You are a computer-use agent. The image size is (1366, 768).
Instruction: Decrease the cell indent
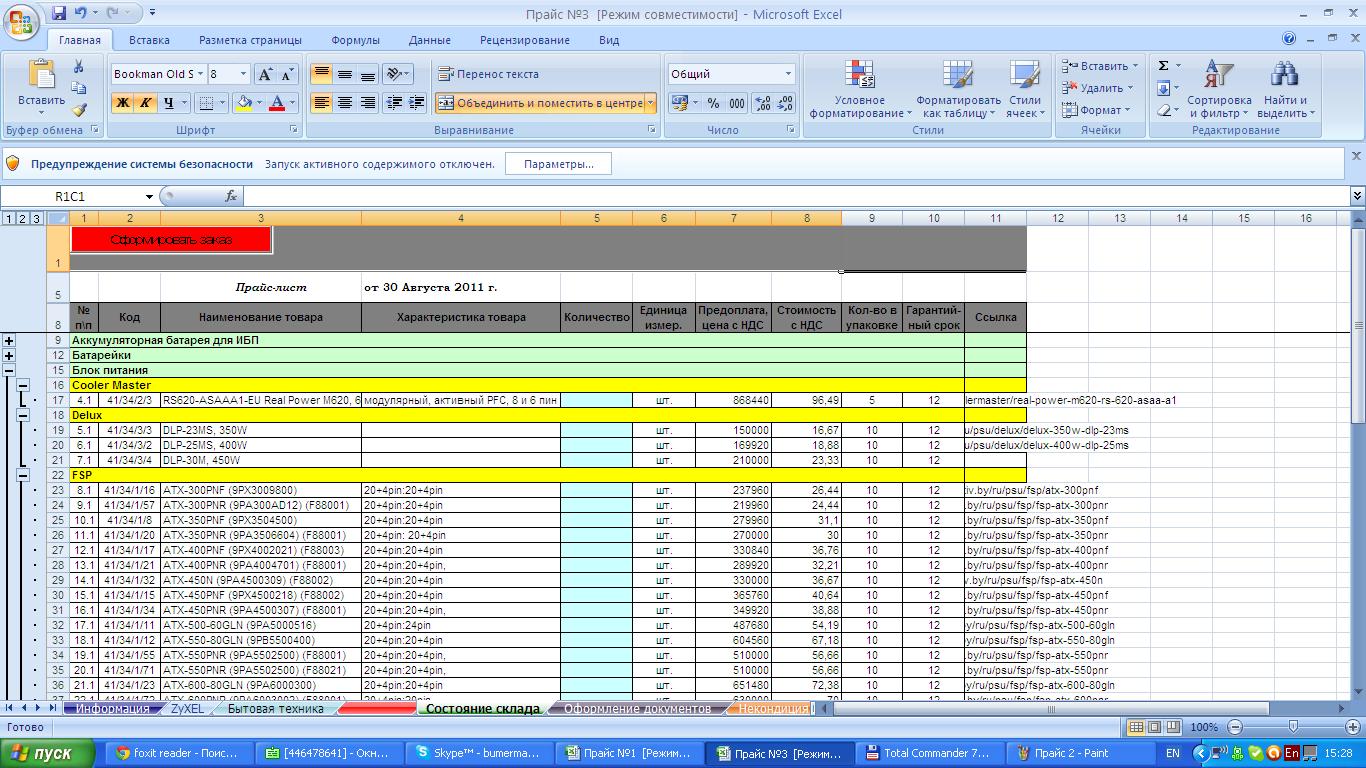coord(394,103)
